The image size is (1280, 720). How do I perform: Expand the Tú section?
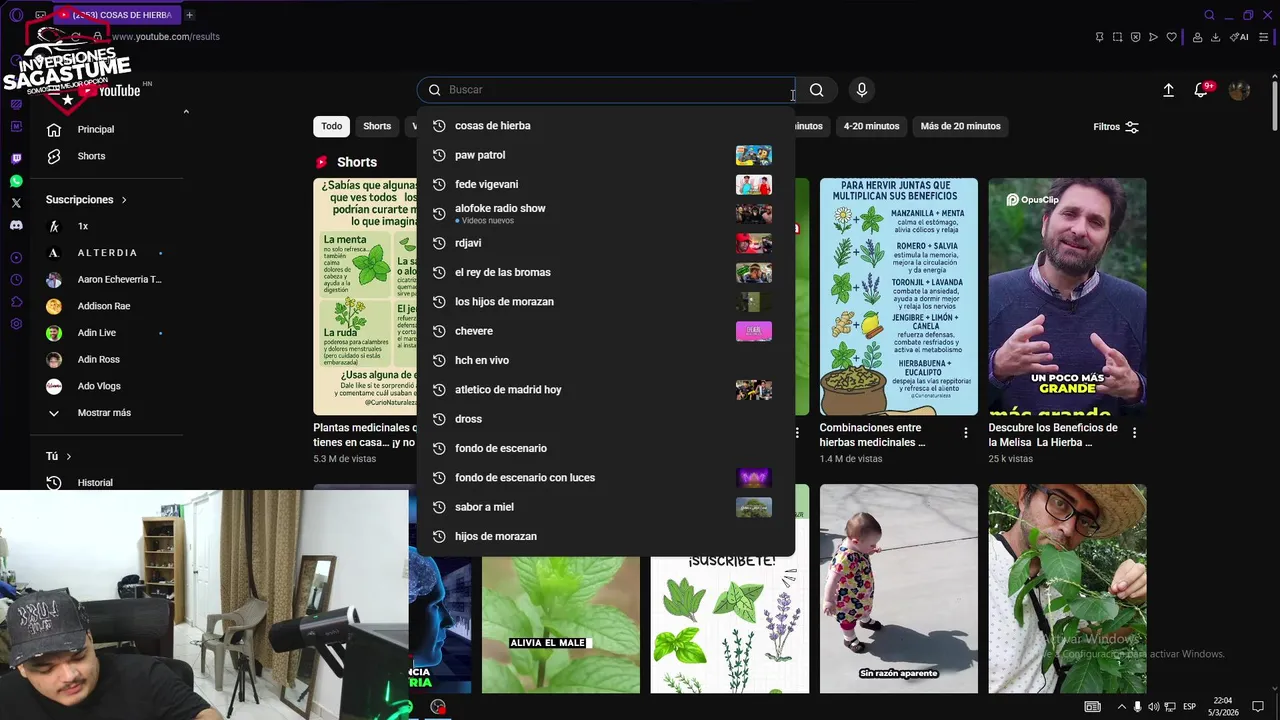click(x=58, y=456)
